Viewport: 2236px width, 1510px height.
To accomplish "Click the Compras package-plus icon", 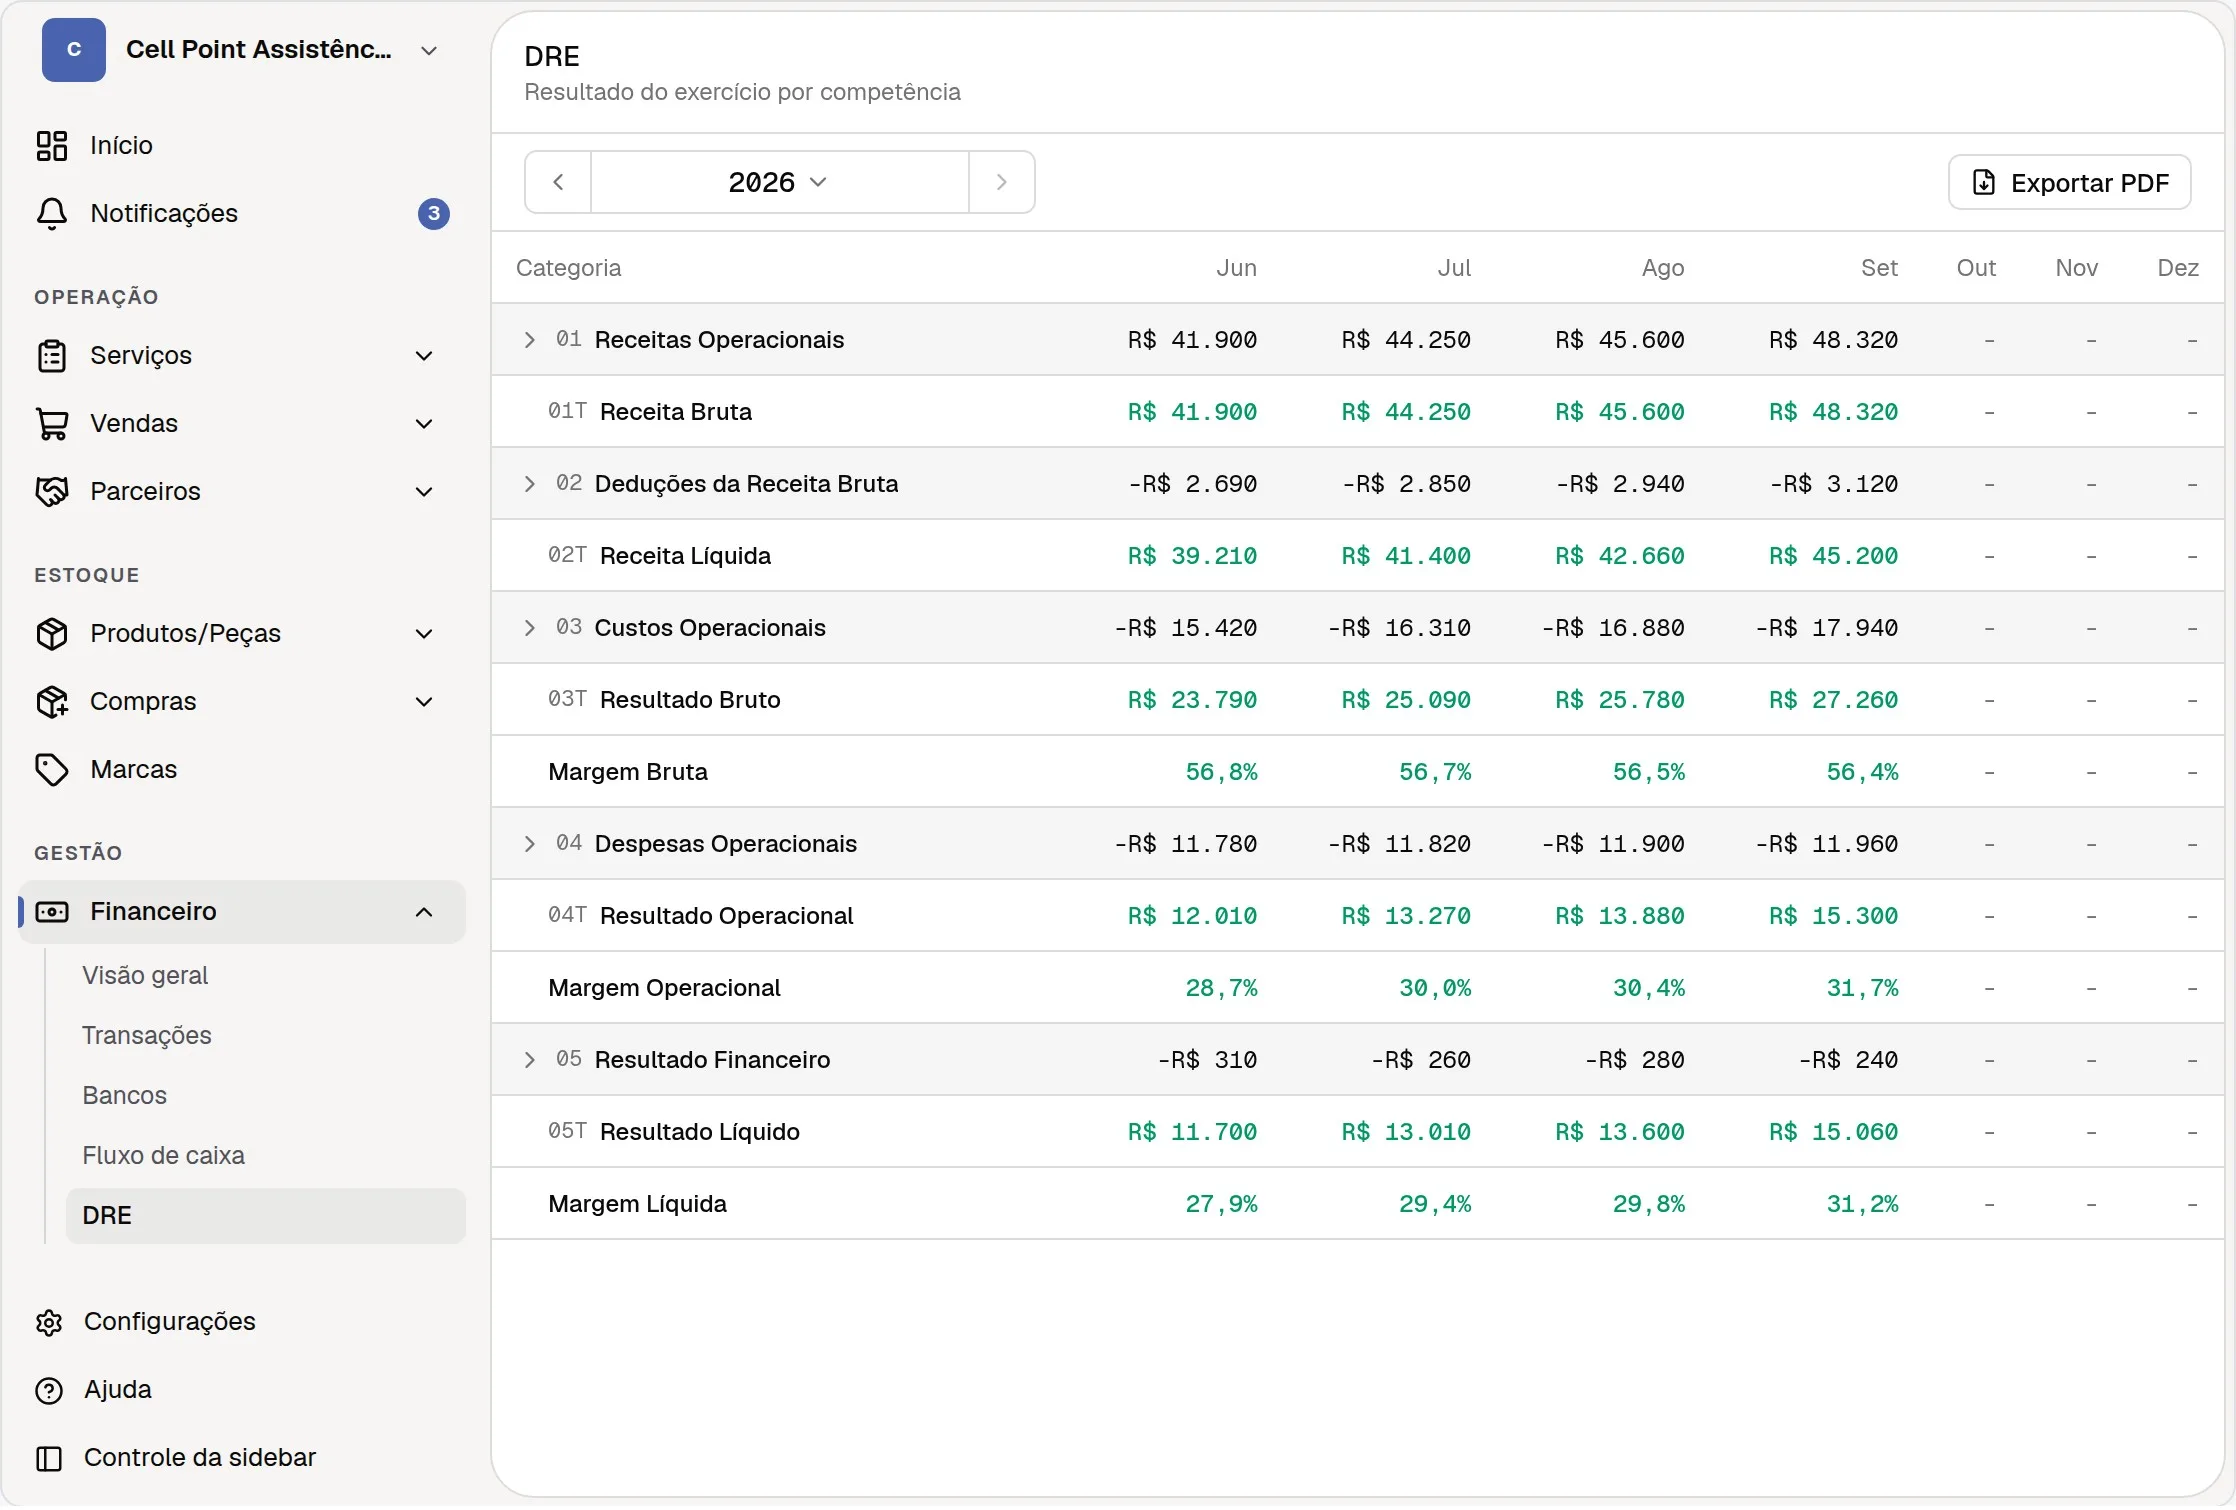I will click(52, 702).
